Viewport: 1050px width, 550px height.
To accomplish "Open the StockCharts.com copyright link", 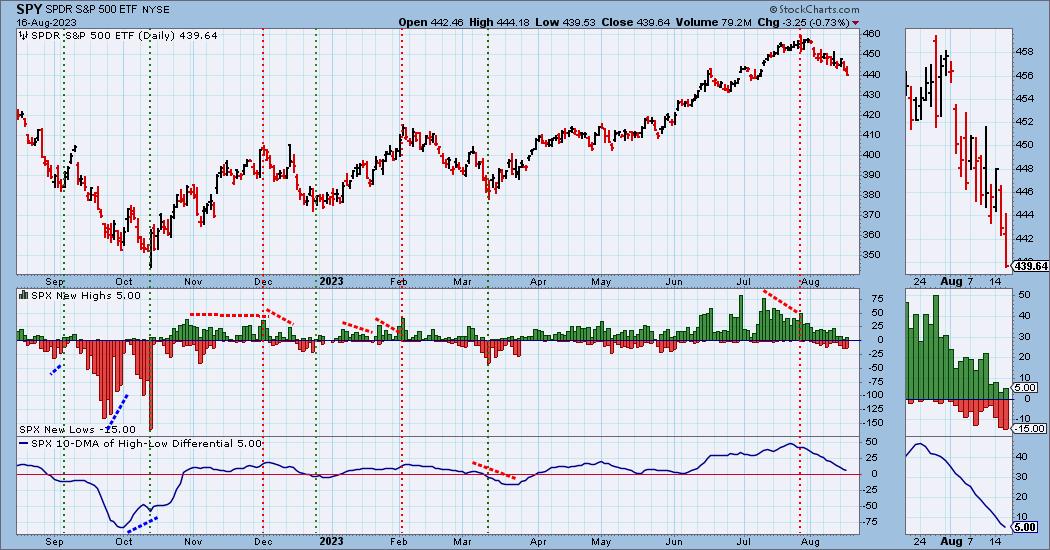I will click(814, 9).
